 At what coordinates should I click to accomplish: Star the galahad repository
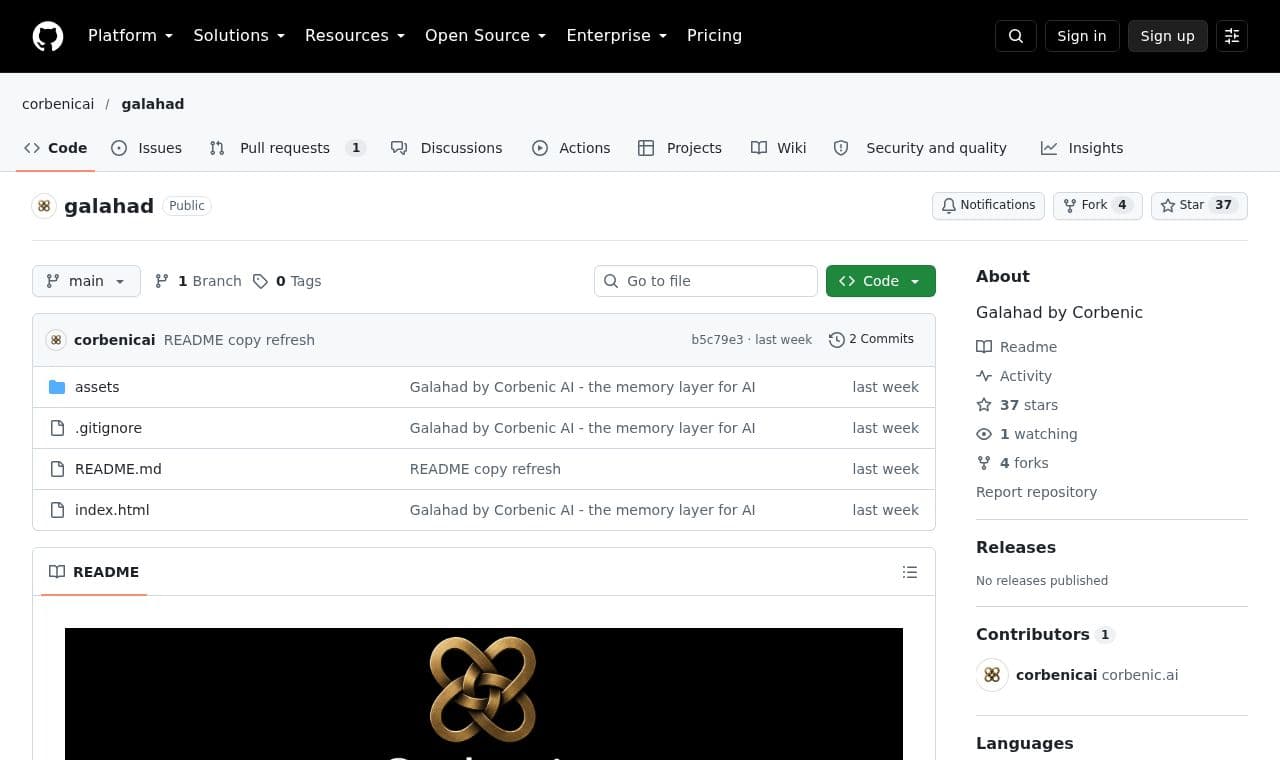1200,206
